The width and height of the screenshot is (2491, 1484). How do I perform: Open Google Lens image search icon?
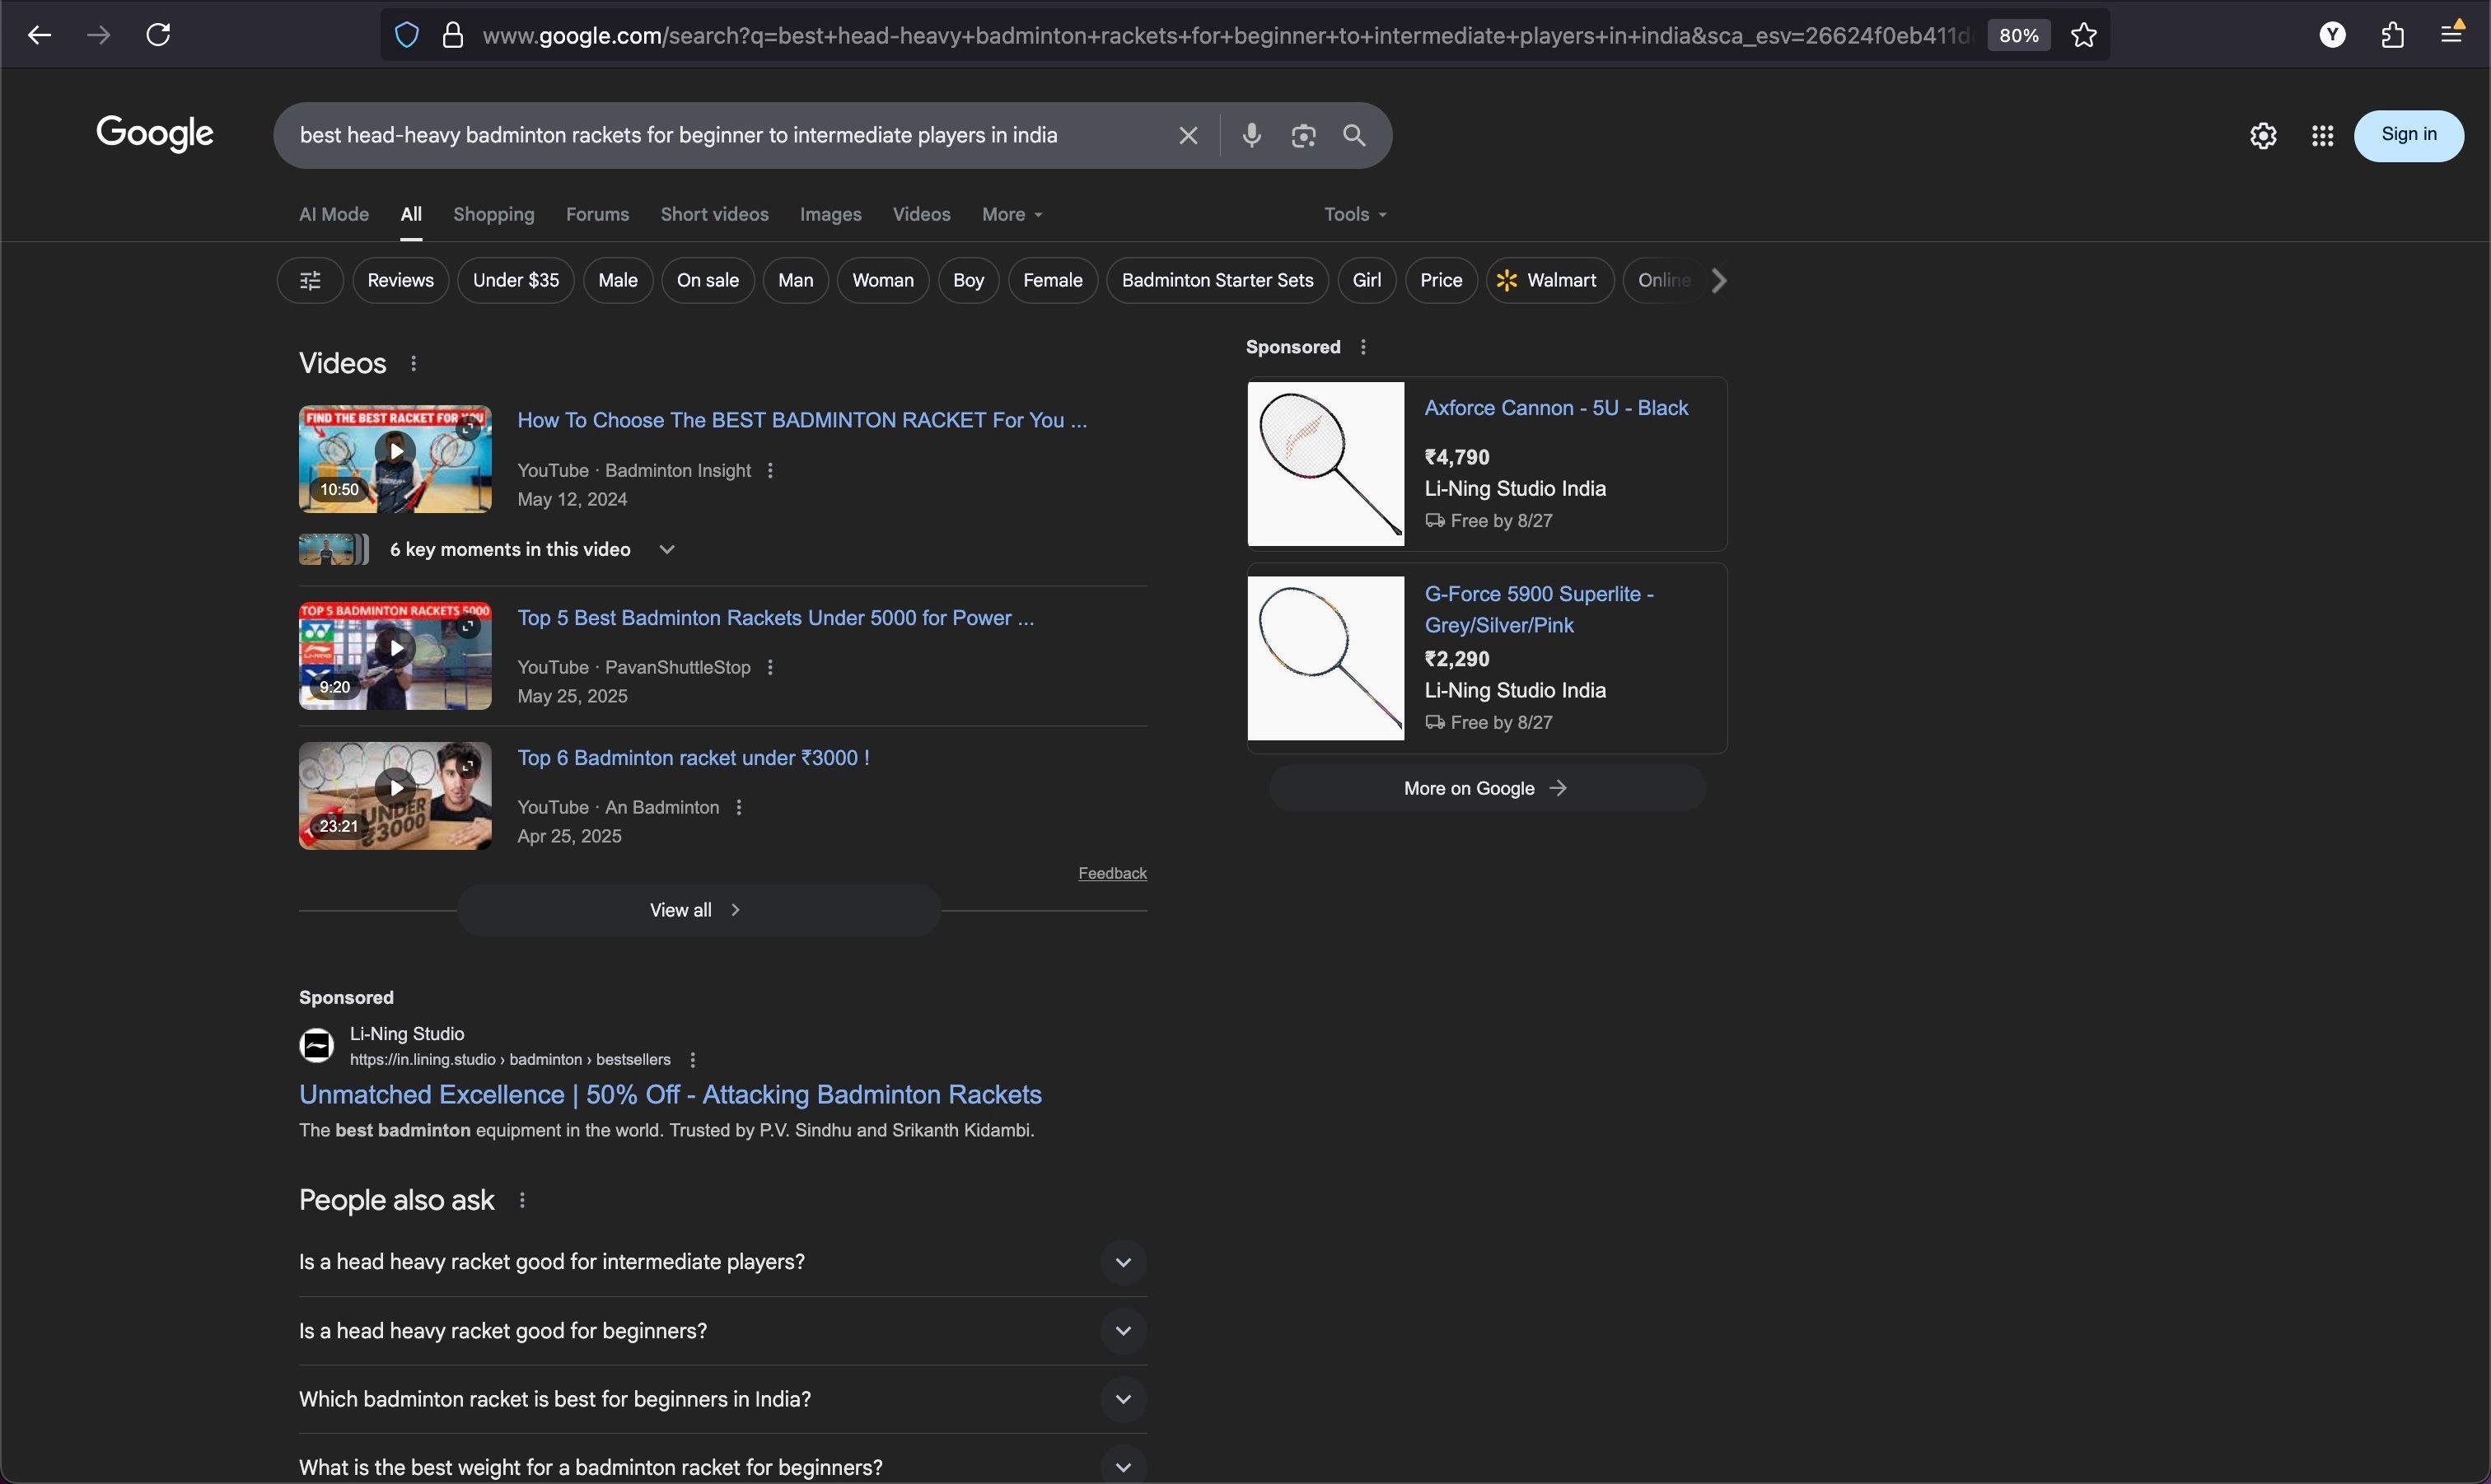pos(1303,136)
